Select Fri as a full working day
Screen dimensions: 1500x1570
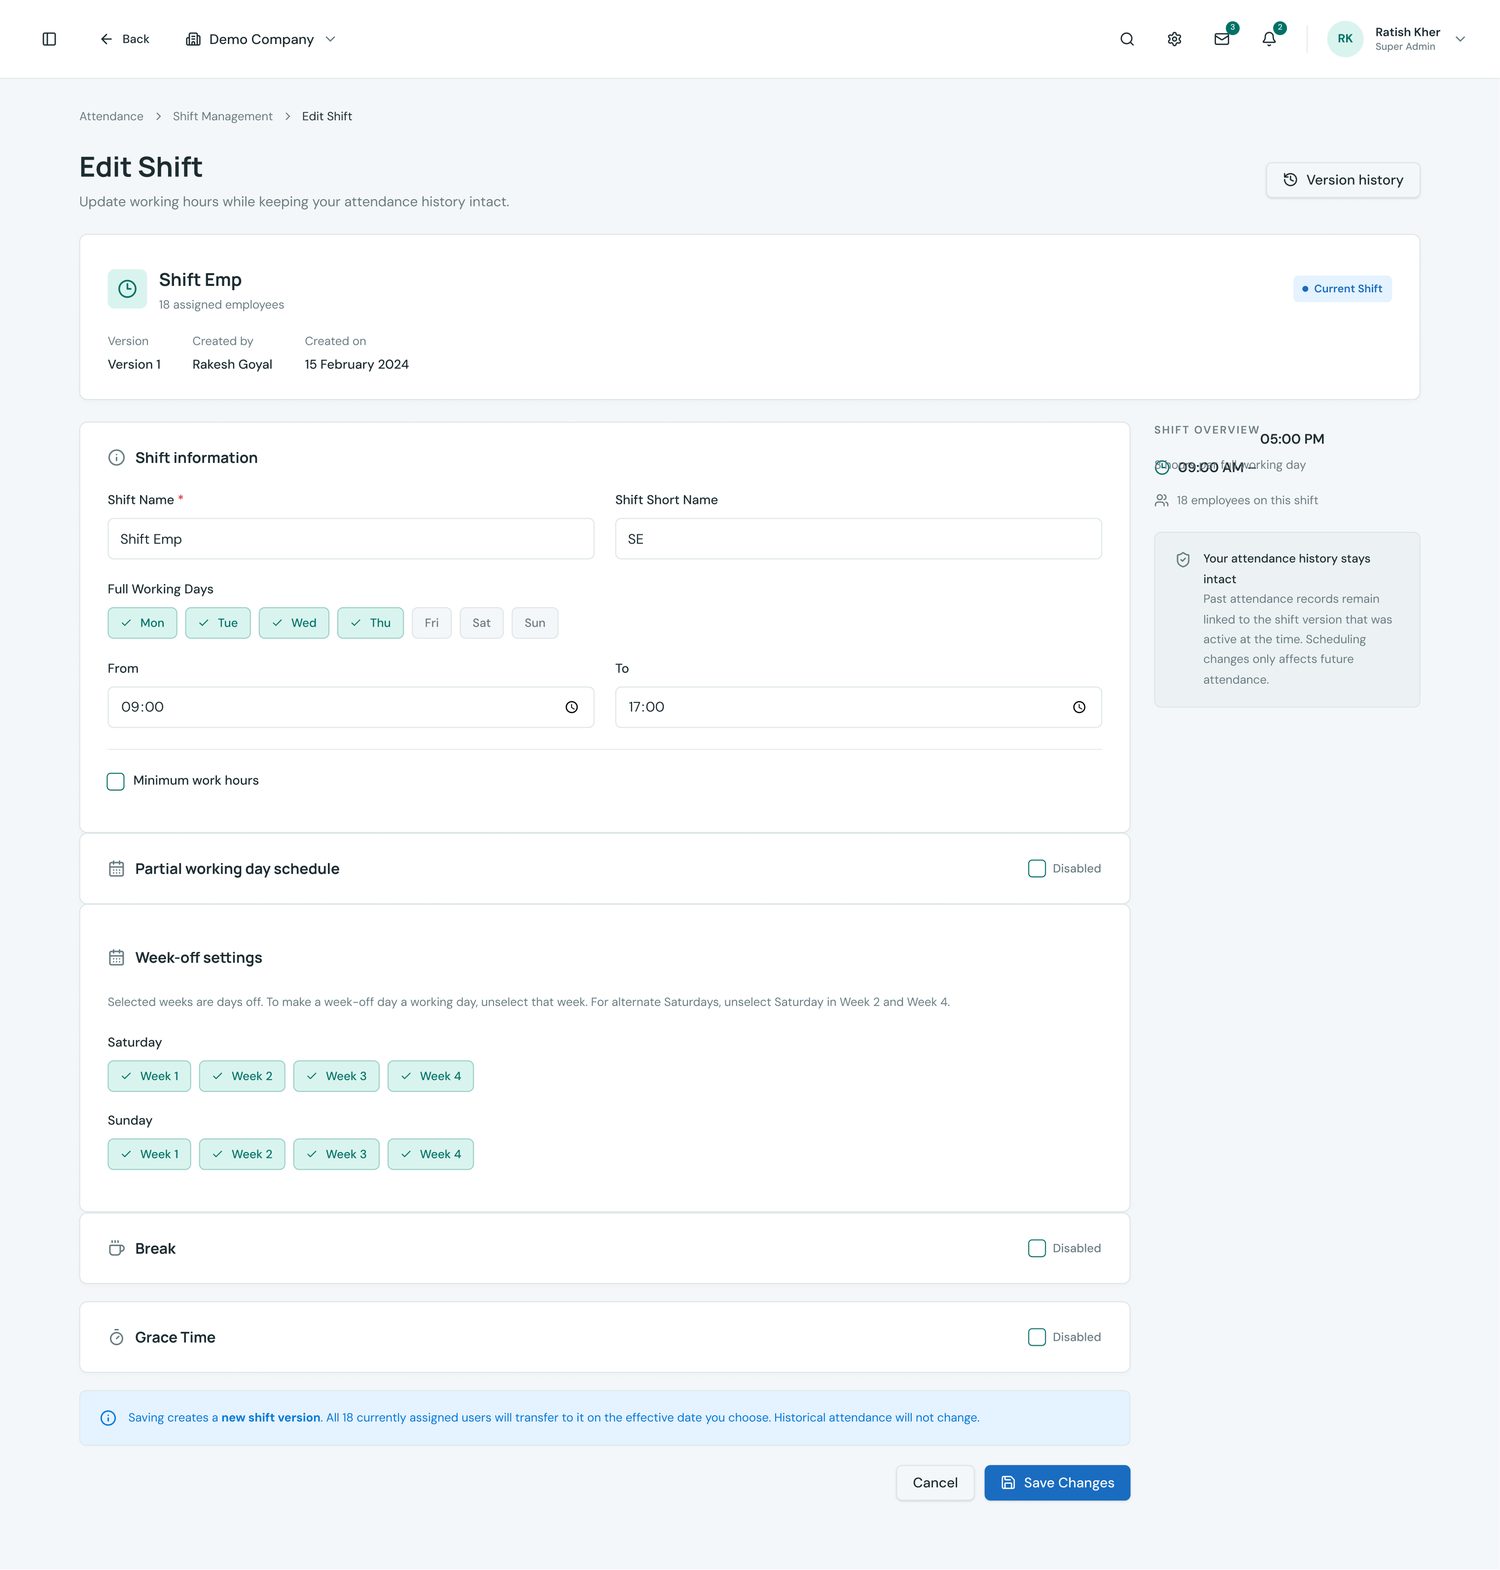[432, 623]
